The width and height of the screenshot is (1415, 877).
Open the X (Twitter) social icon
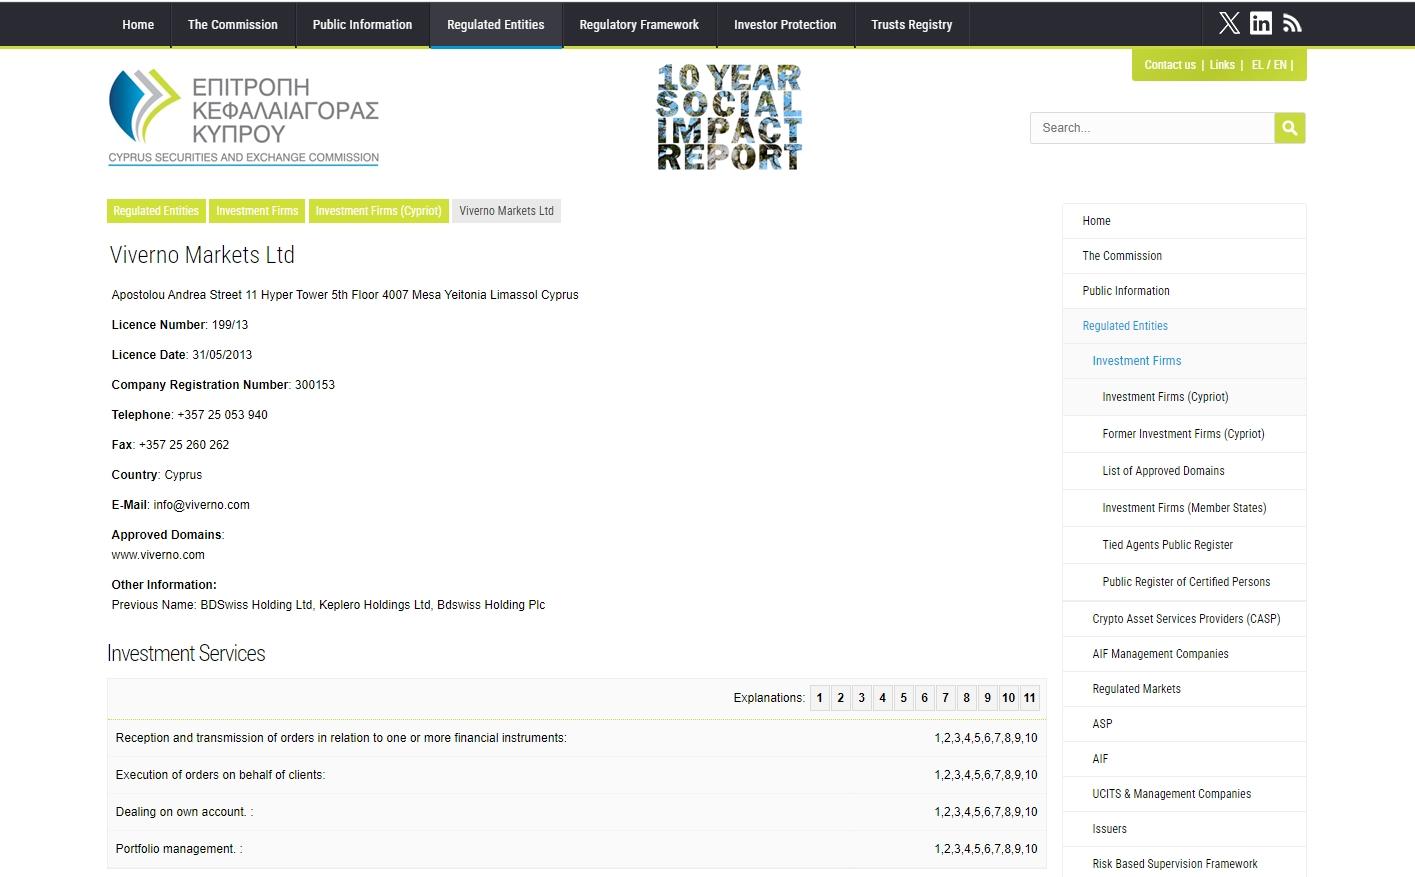(1229, 23)
